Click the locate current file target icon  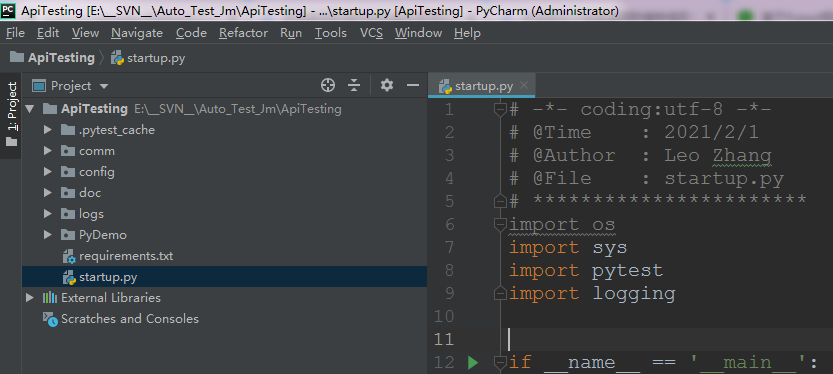(328, 85)
